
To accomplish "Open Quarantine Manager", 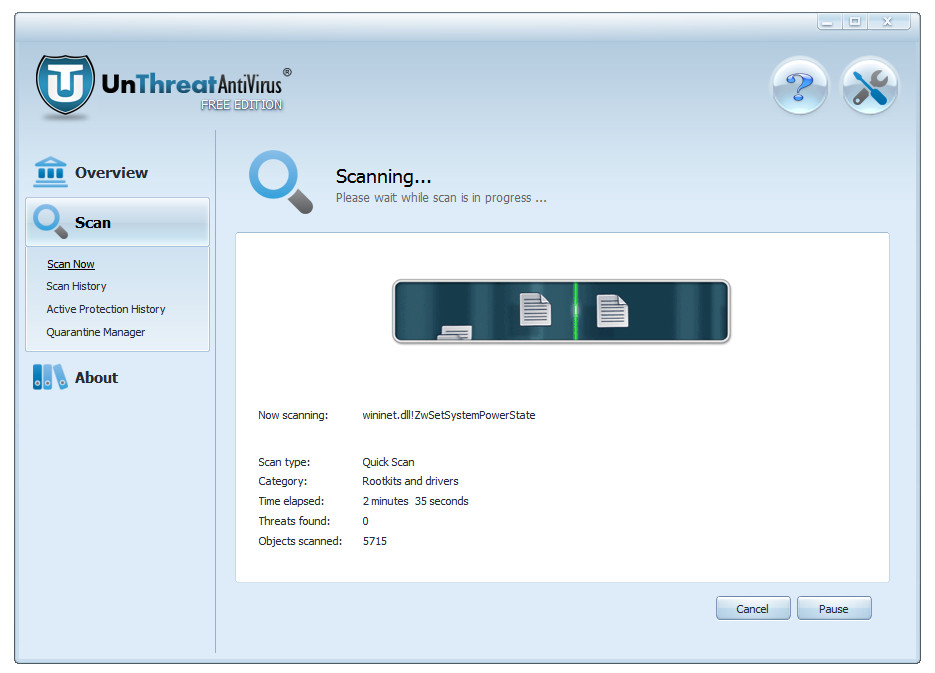I will (x=95, y=332).
